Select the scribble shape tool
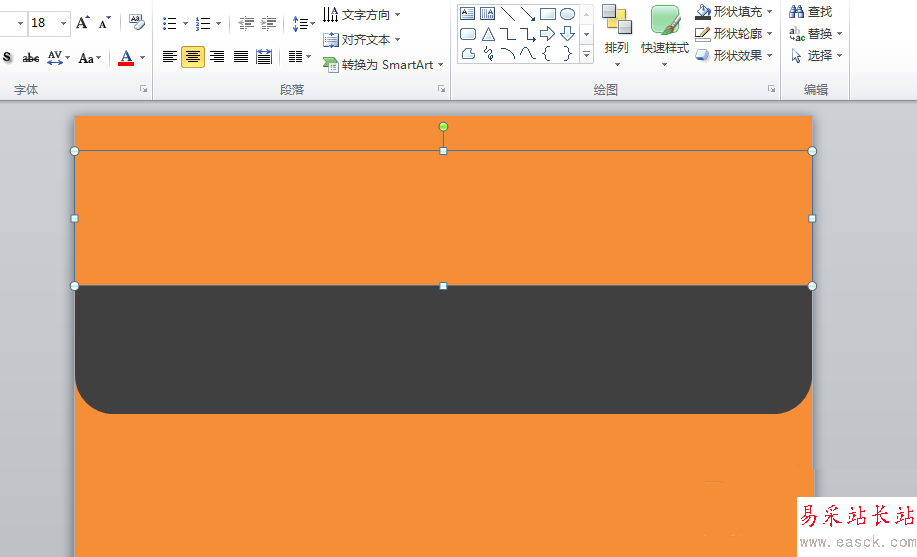 [488, 54]
